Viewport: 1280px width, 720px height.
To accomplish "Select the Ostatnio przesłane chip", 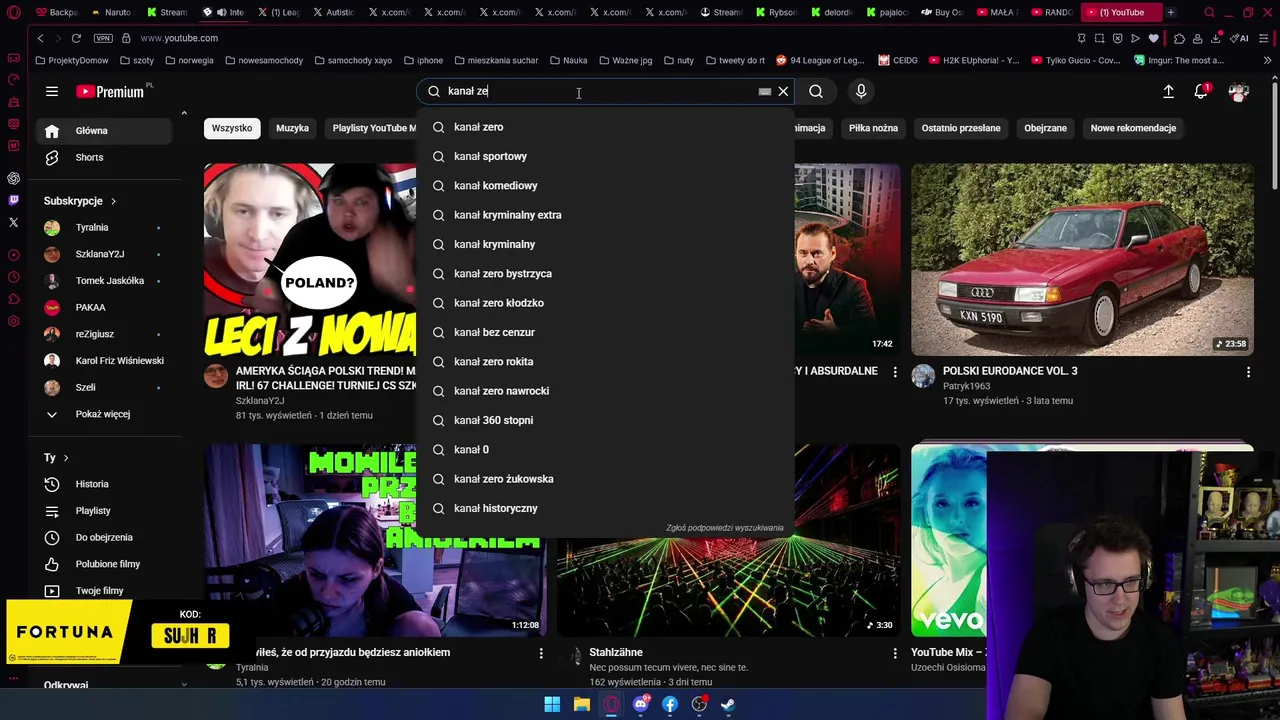I will 961,128.
